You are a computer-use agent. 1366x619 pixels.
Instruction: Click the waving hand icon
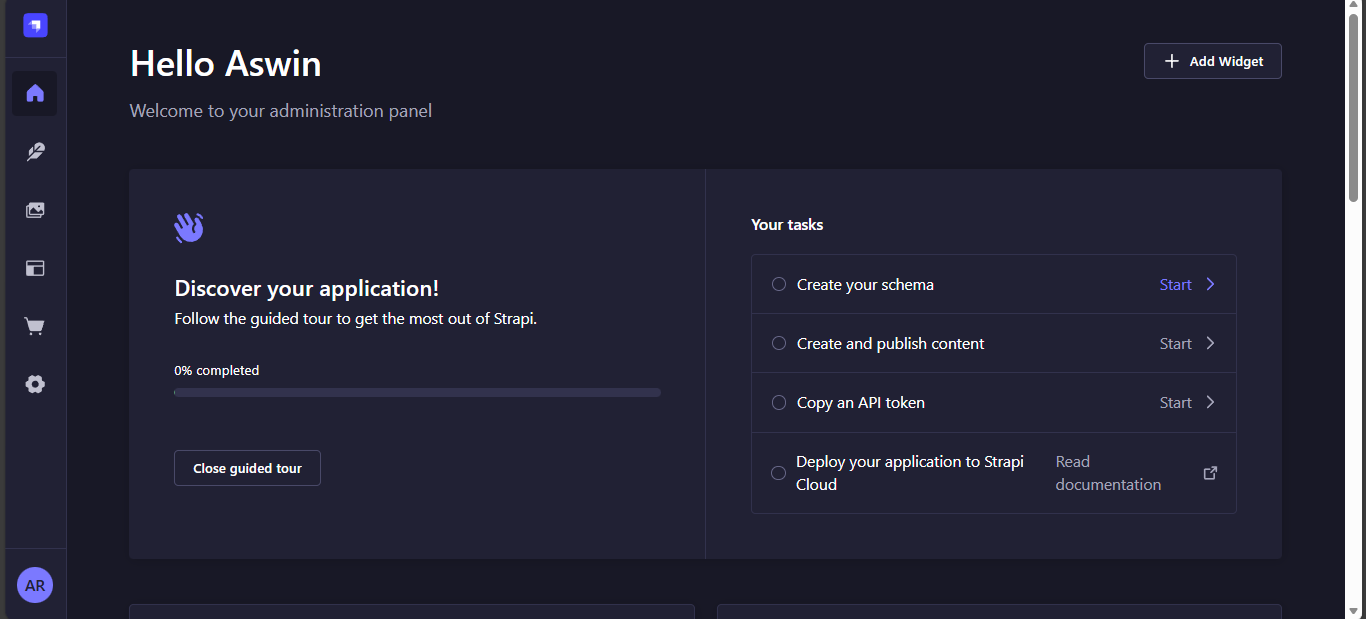tap(189, 228)
